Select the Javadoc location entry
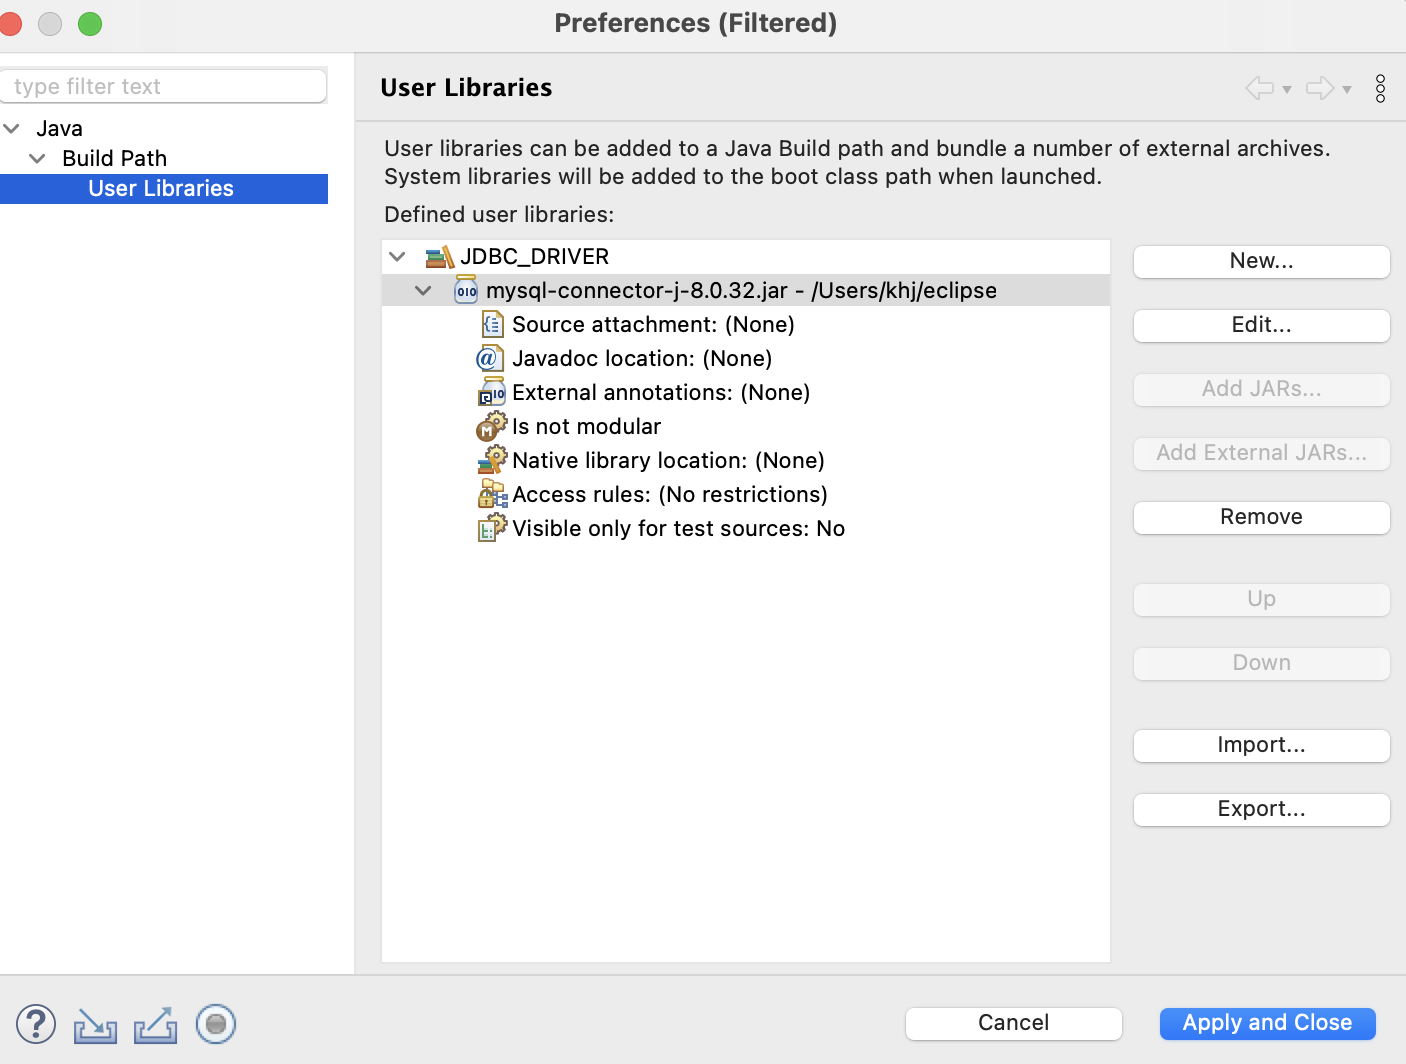 (x=641, y=359)
